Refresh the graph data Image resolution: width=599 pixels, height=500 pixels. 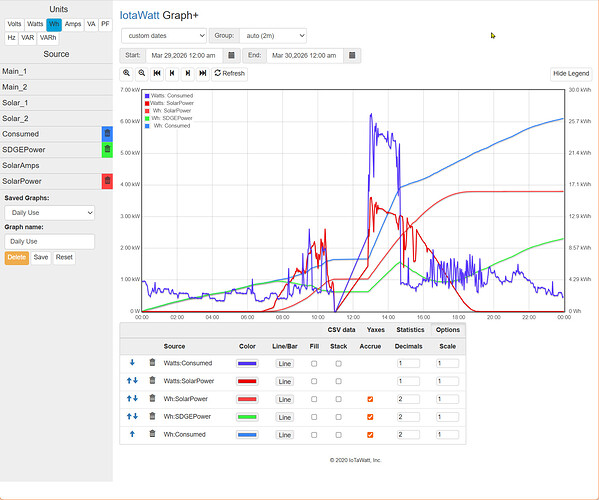(230, 73)
